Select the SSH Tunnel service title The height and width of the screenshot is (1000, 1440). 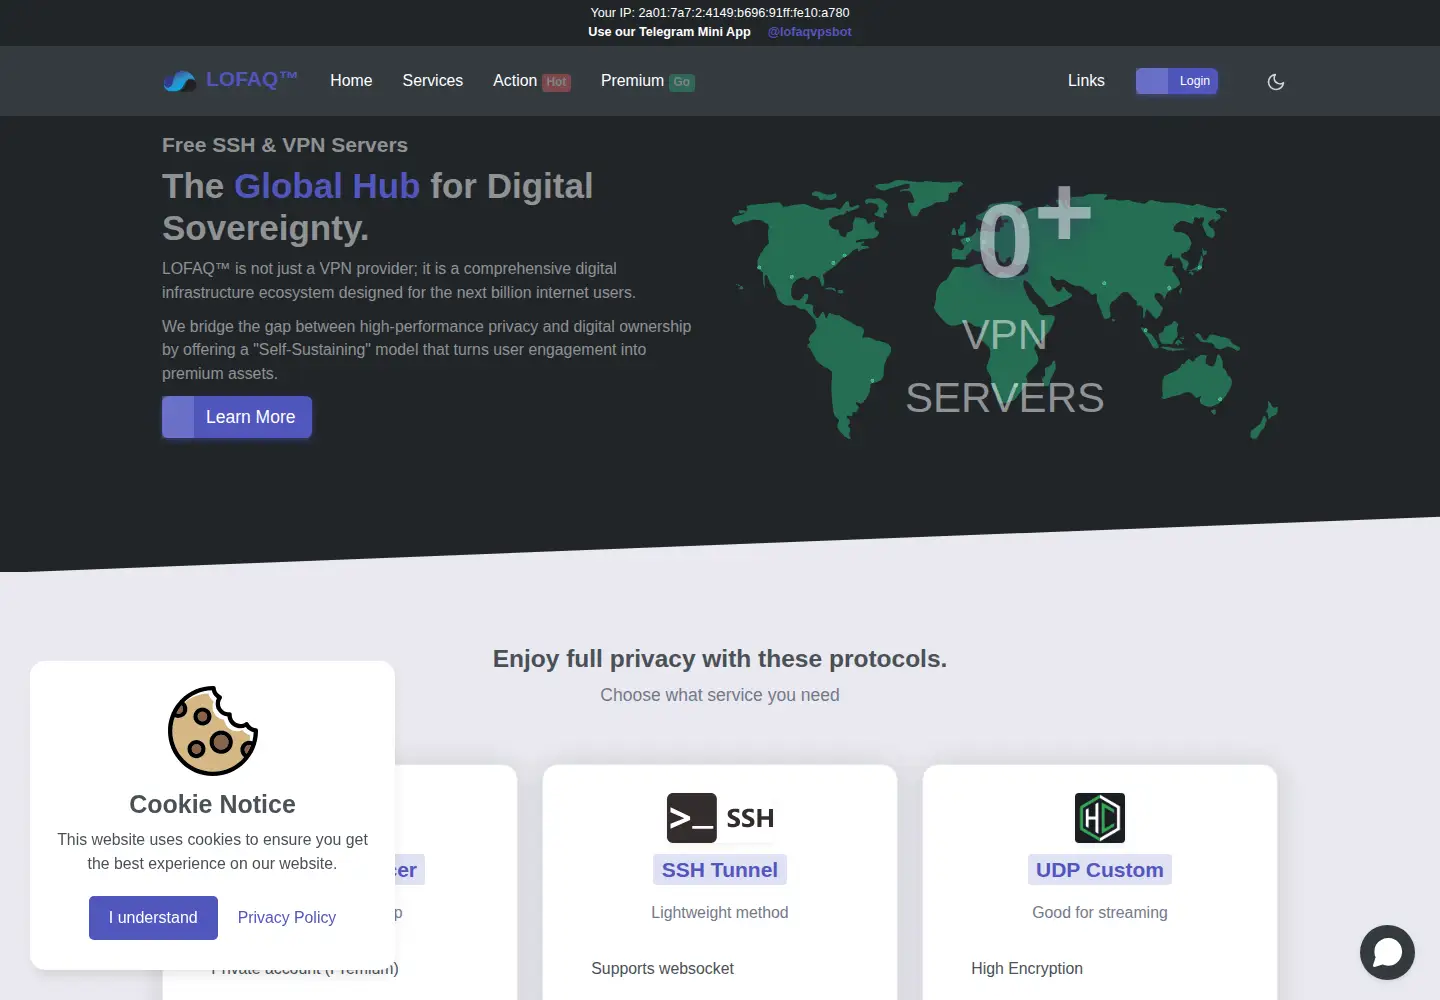(x=720, y=870)
